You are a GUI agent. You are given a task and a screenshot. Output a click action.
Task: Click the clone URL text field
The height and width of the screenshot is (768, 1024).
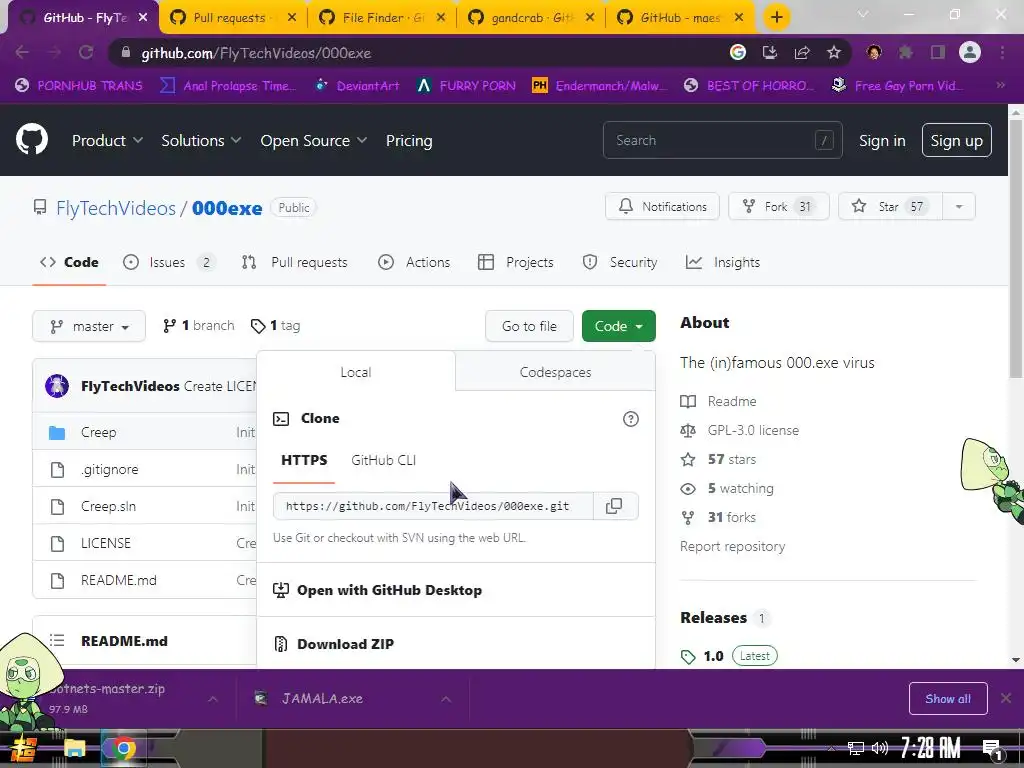(433, 506)
